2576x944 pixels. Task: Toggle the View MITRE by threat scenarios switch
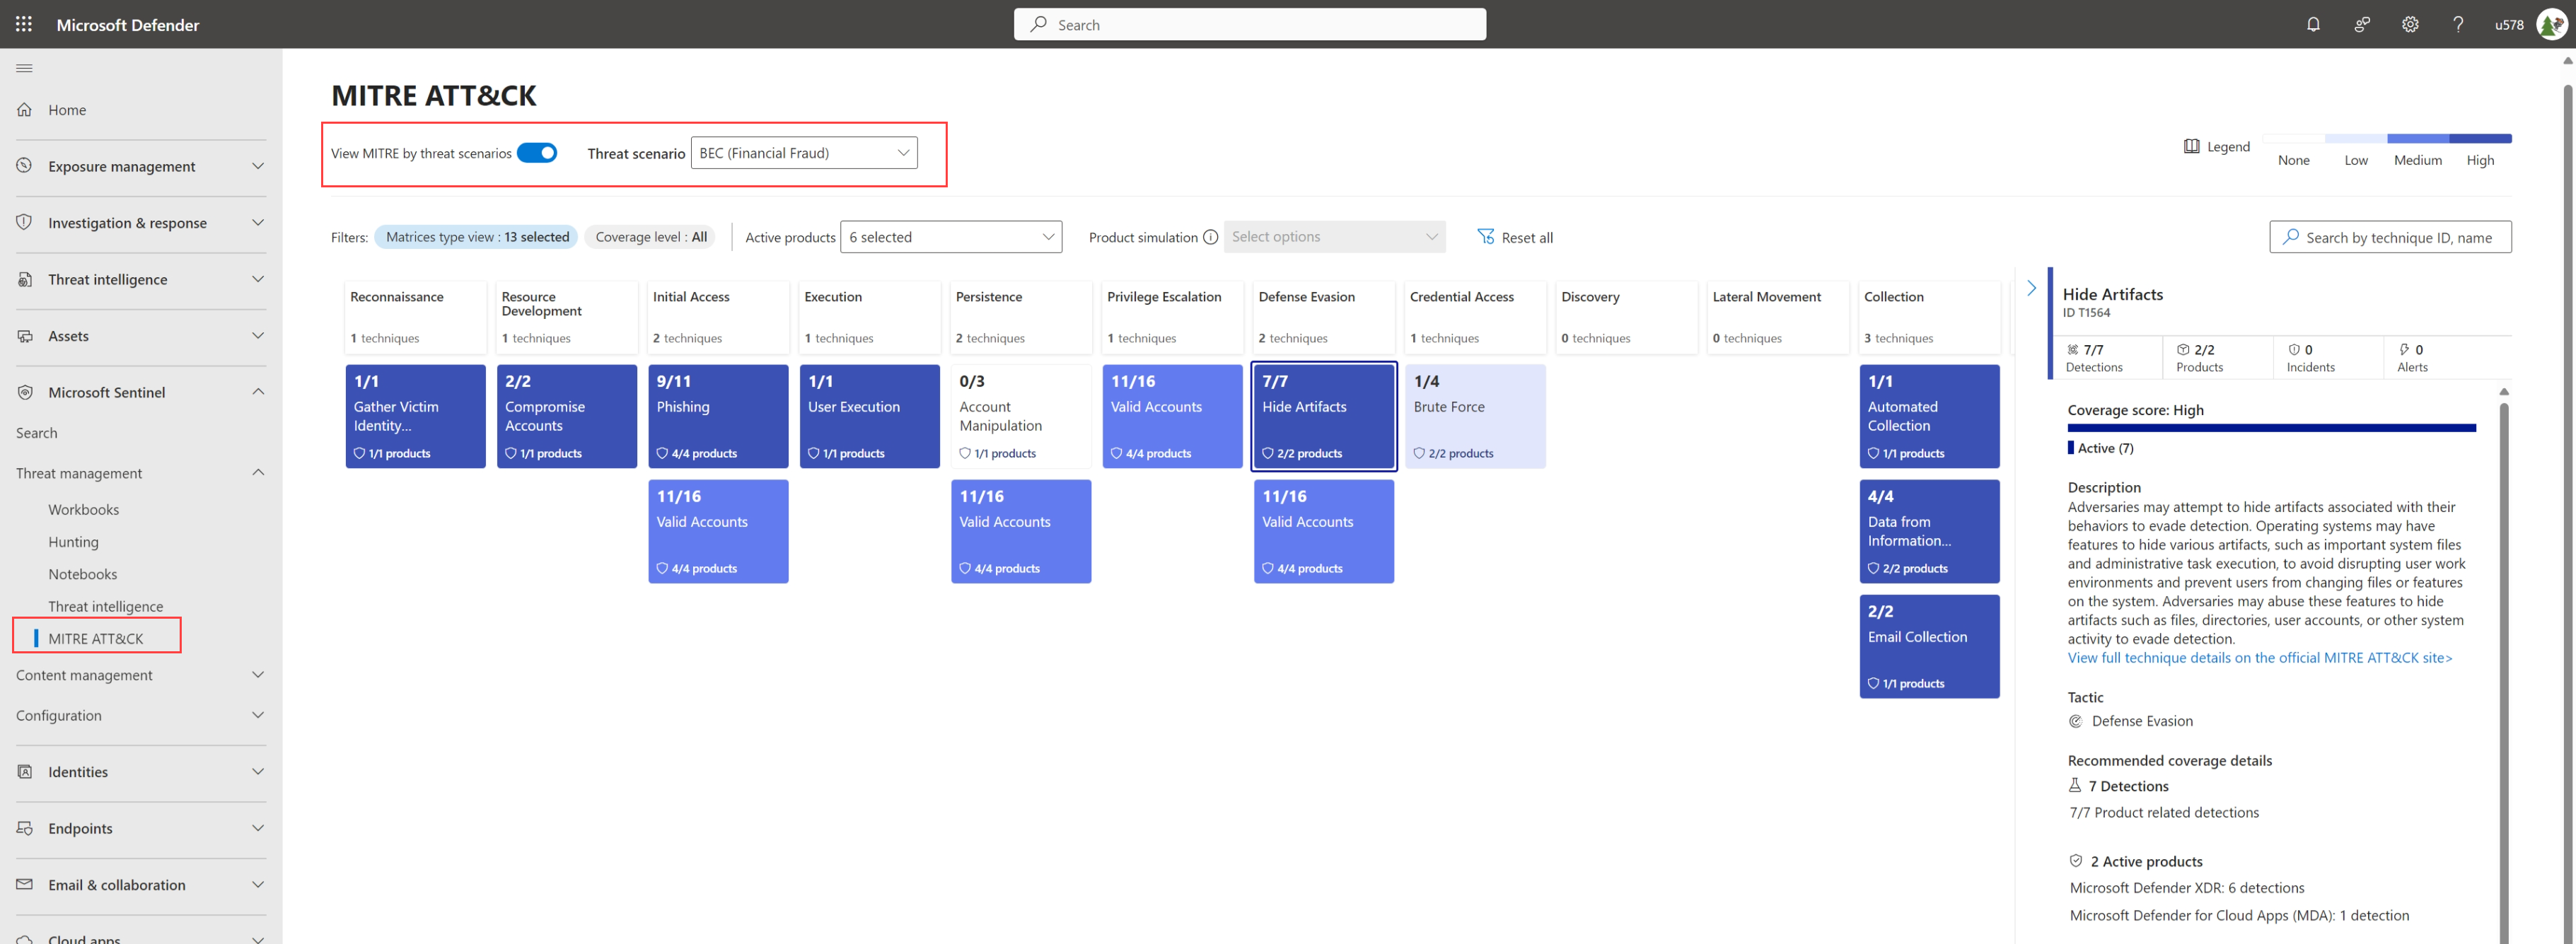pos(535,151)
